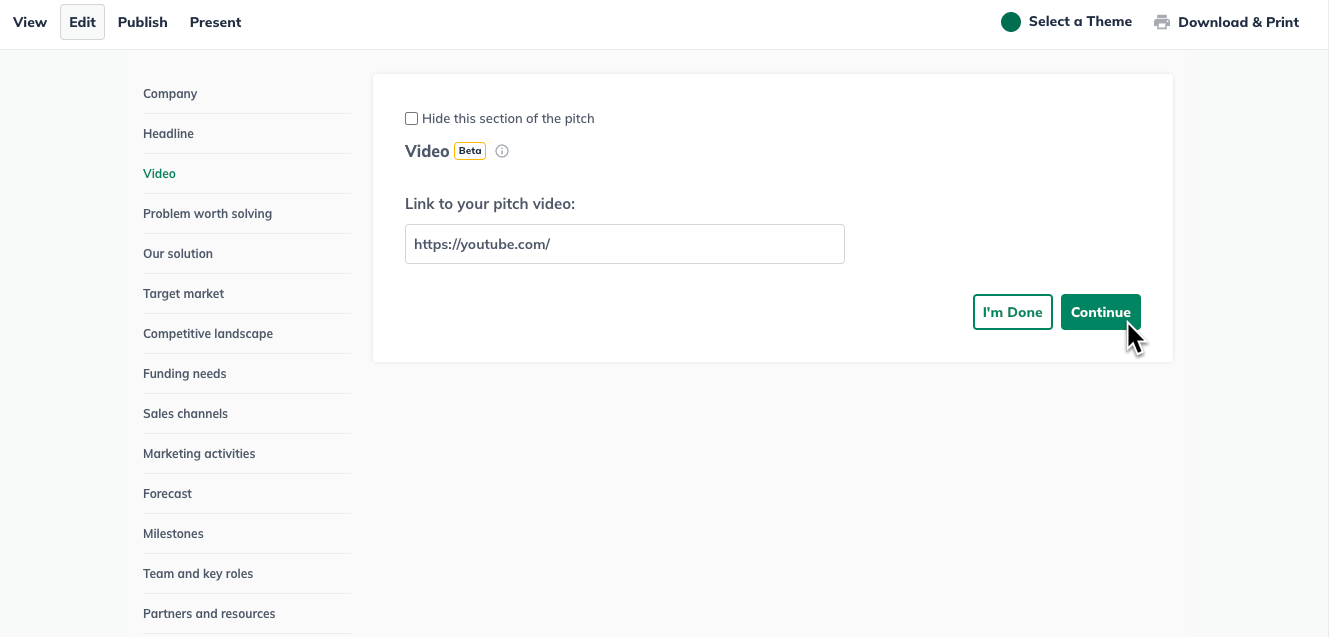The image size is (1329, 637).
Task: Click the info icon beside Video
Action: [502, 152]
